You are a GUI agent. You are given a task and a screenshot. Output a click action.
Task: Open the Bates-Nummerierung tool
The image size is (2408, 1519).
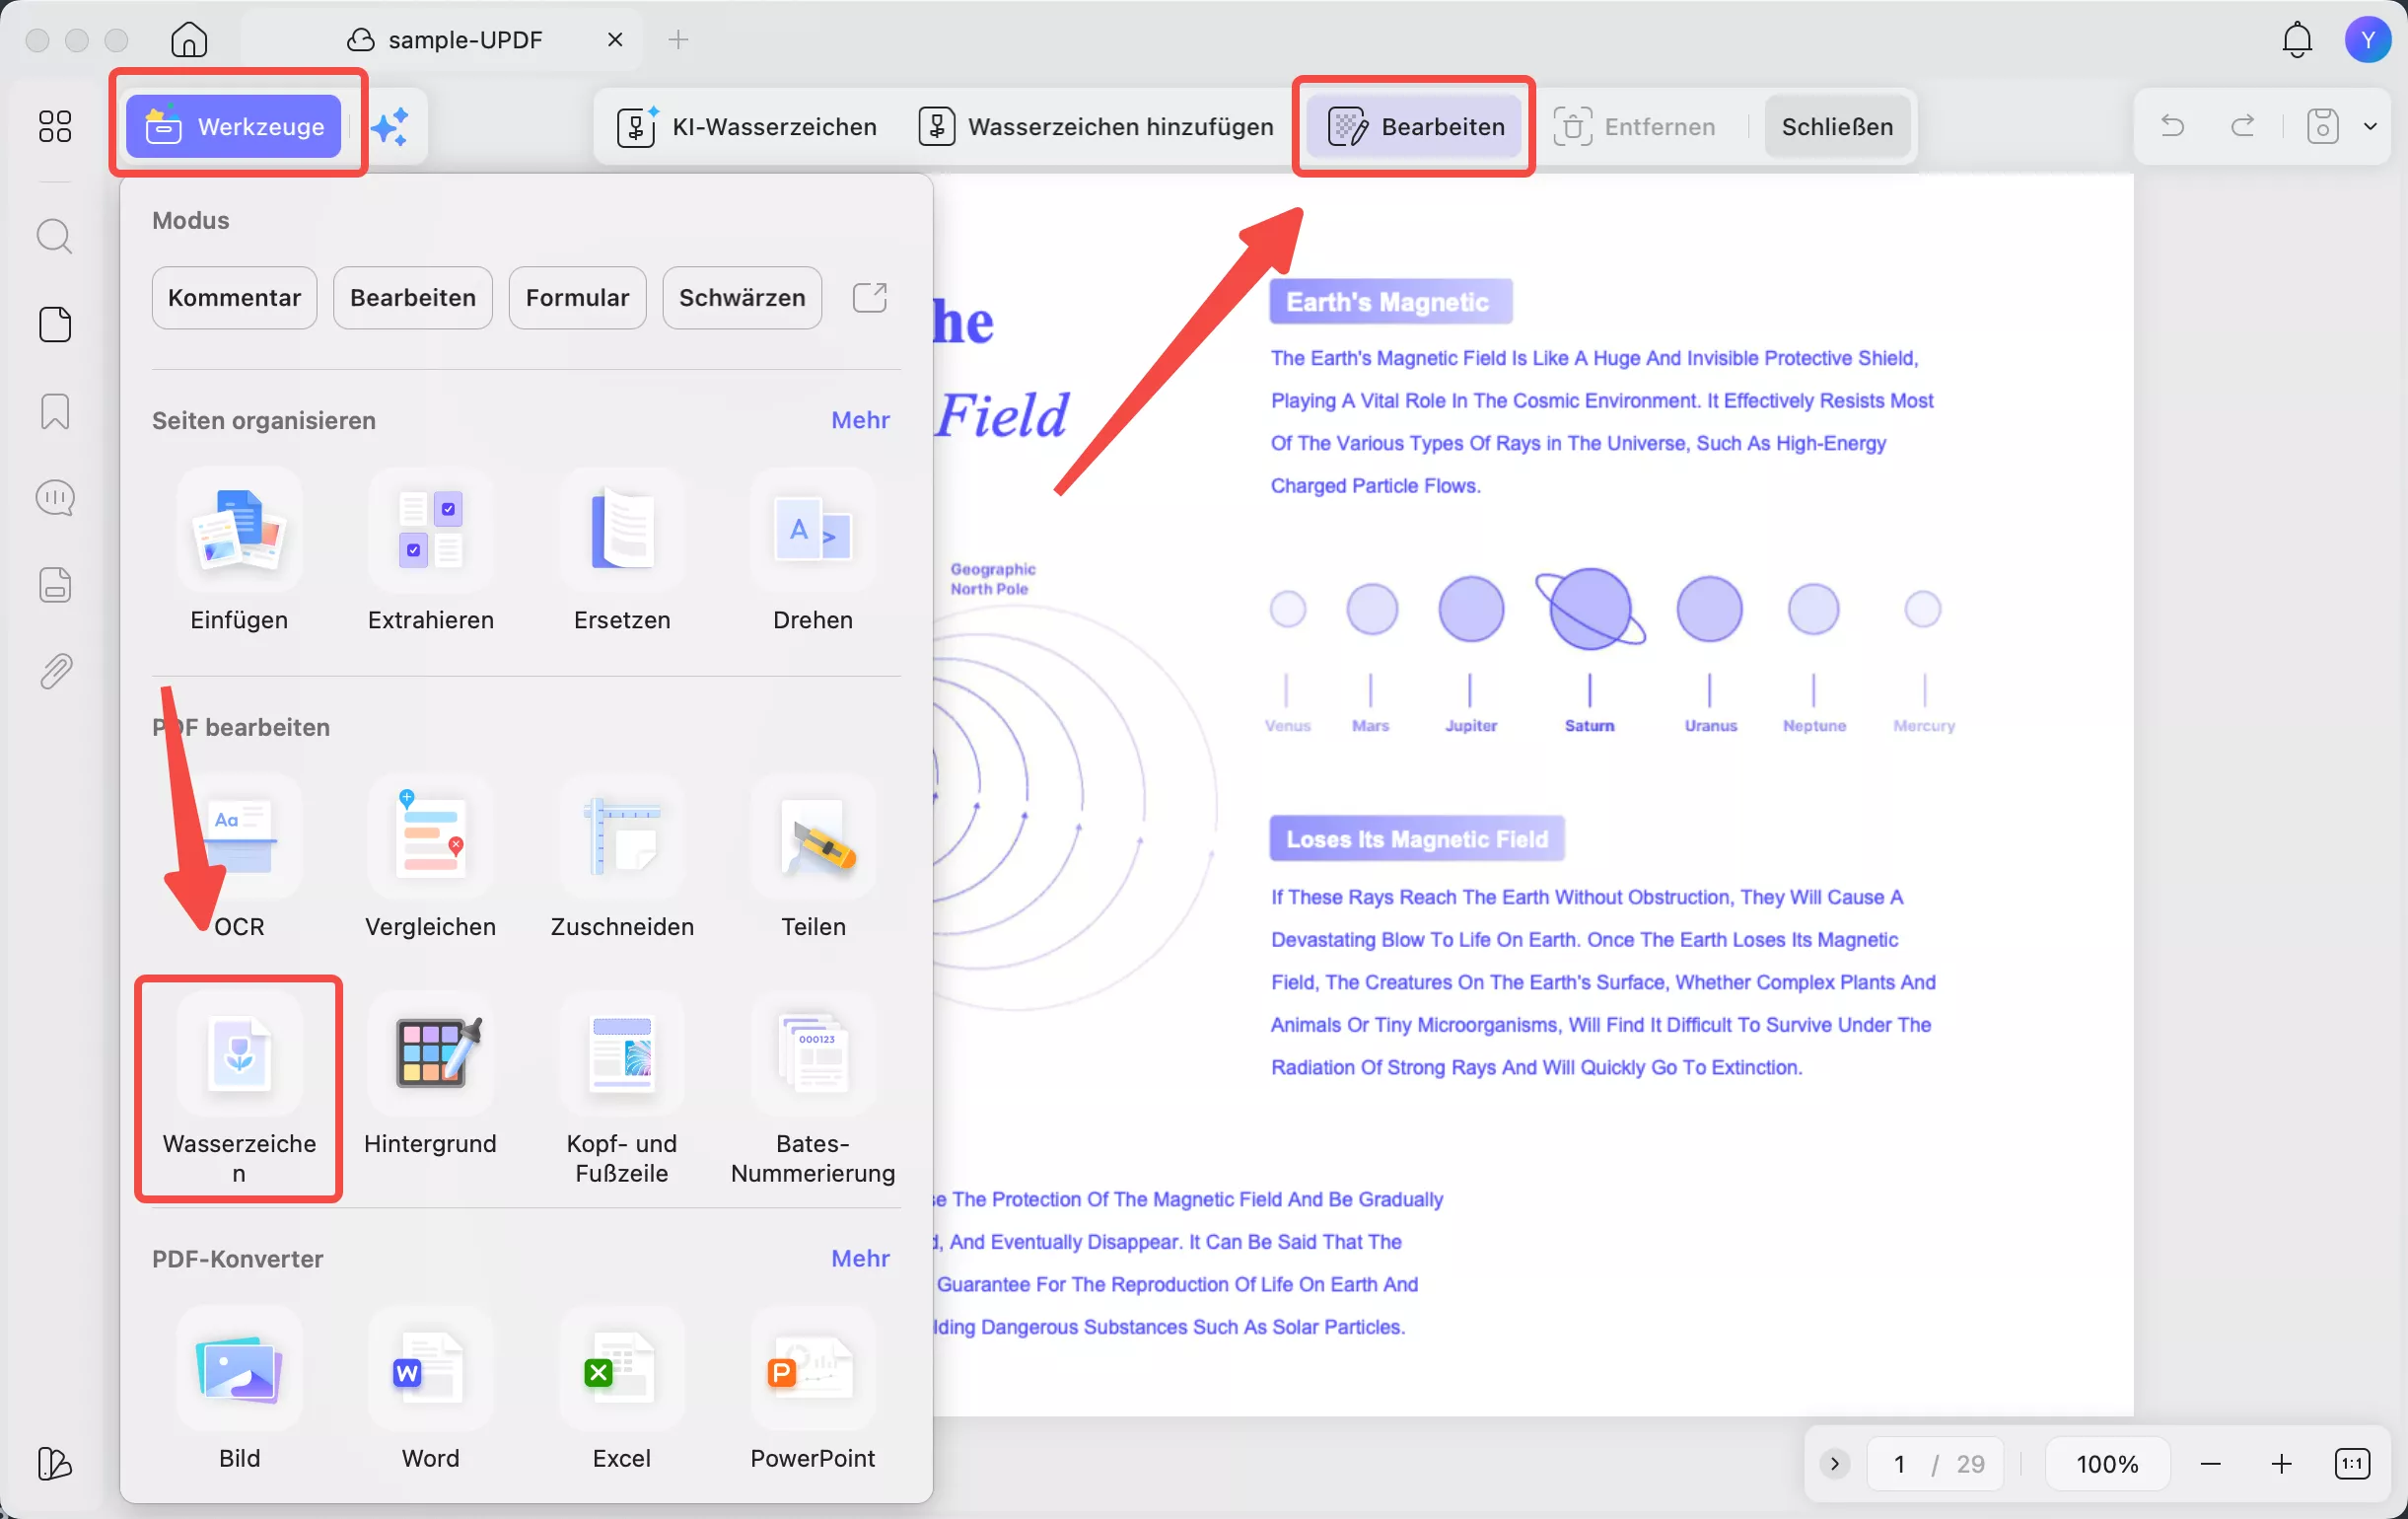tap(813, 1089)
